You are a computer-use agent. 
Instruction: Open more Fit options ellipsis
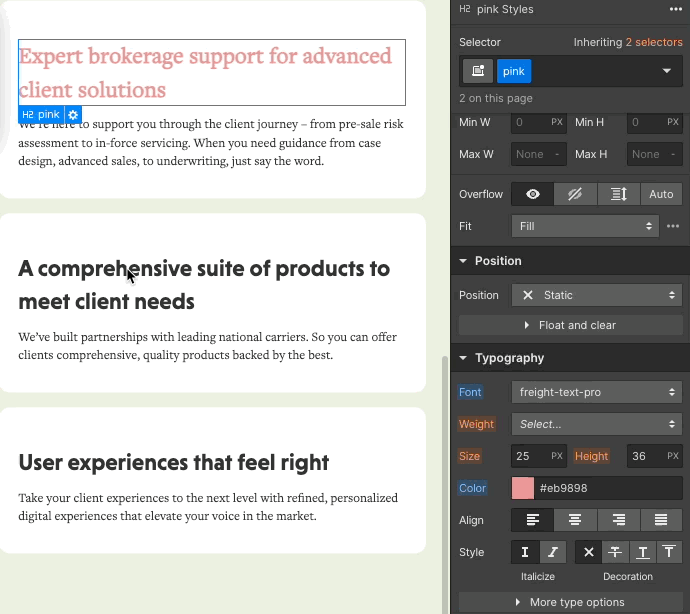[x=673, y=226]
